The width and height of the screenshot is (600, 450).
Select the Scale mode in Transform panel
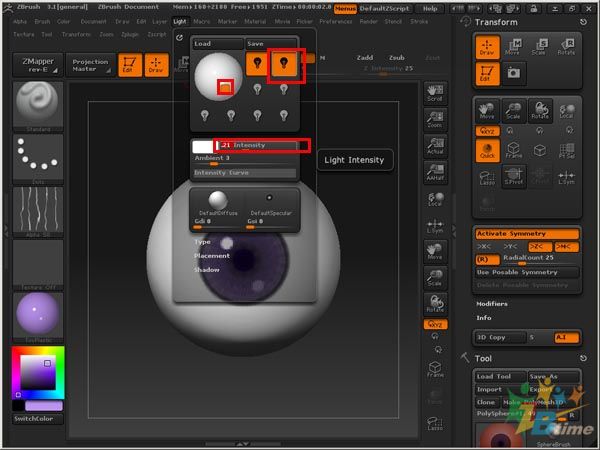tap(540, 47)
